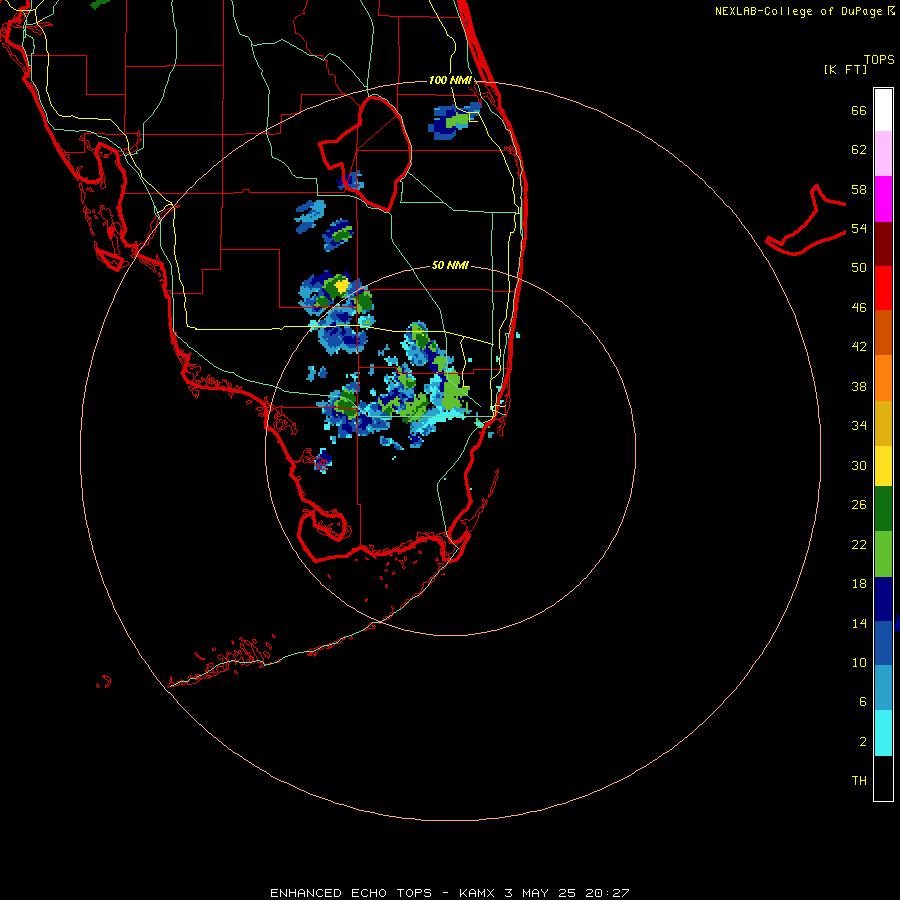Viewport: 900px width, 900px height.
Task: Pick the light green legend swatch
Action: coord(883,554)
